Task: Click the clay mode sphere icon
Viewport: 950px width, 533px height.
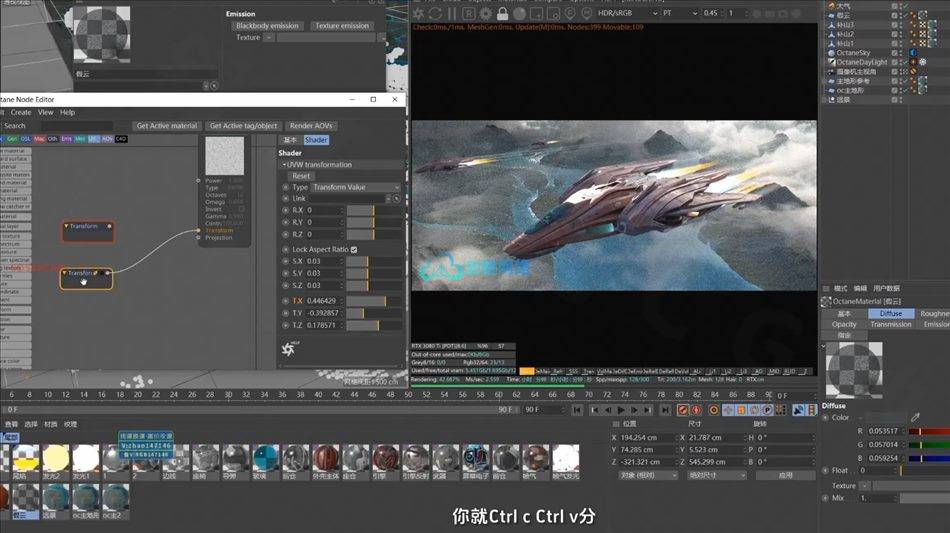Action: (519, 13)
